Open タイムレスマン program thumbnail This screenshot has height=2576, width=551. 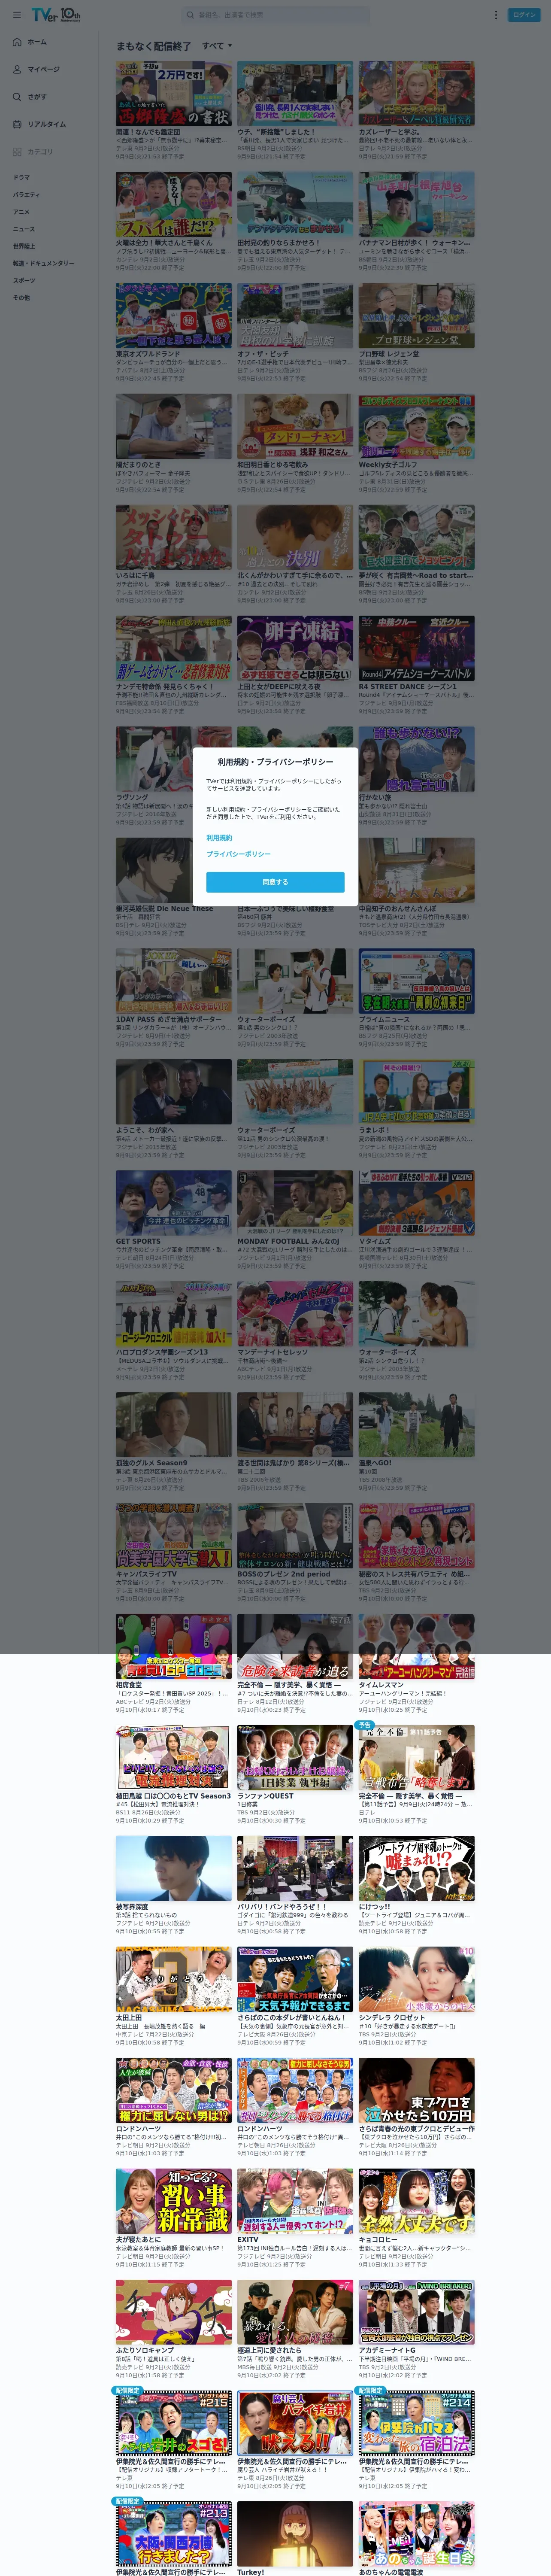417,1647
